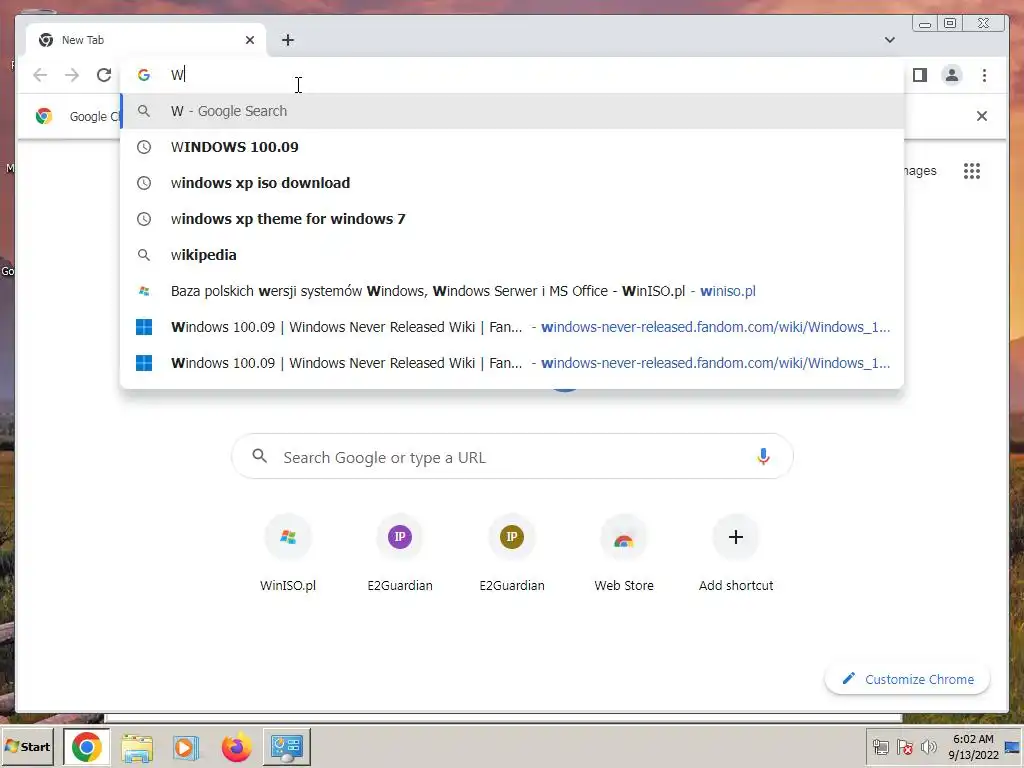Open the olive E2Guardian shortcut
This screenshot has width=1024, height=768.
tap(512, 552)
